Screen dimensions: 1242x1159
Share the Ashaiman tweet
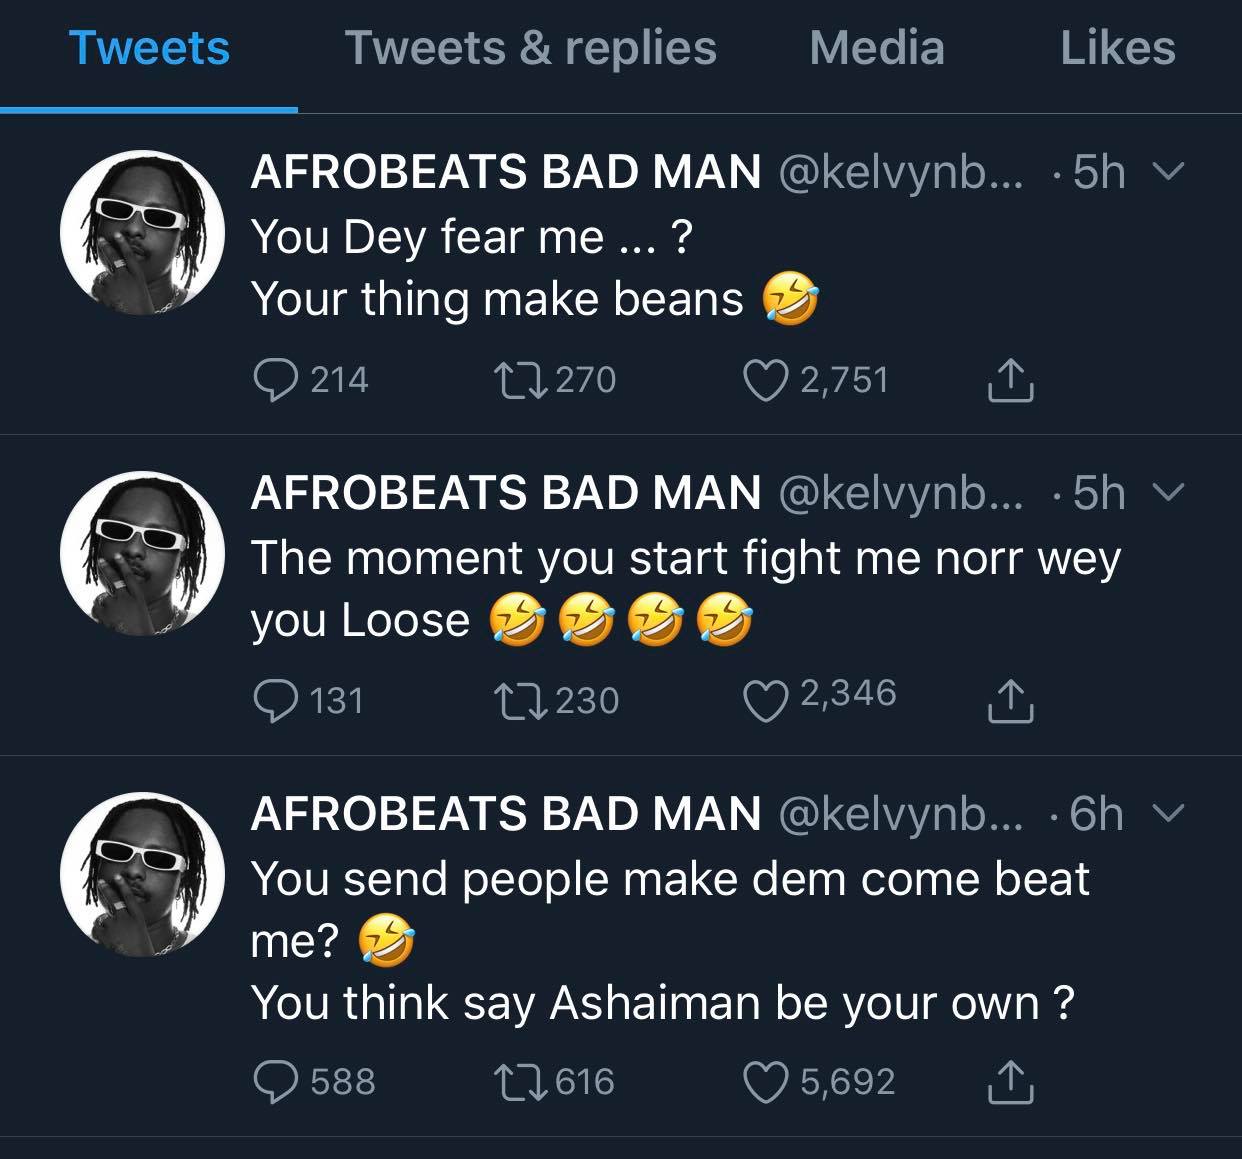coord(1010,1082)
